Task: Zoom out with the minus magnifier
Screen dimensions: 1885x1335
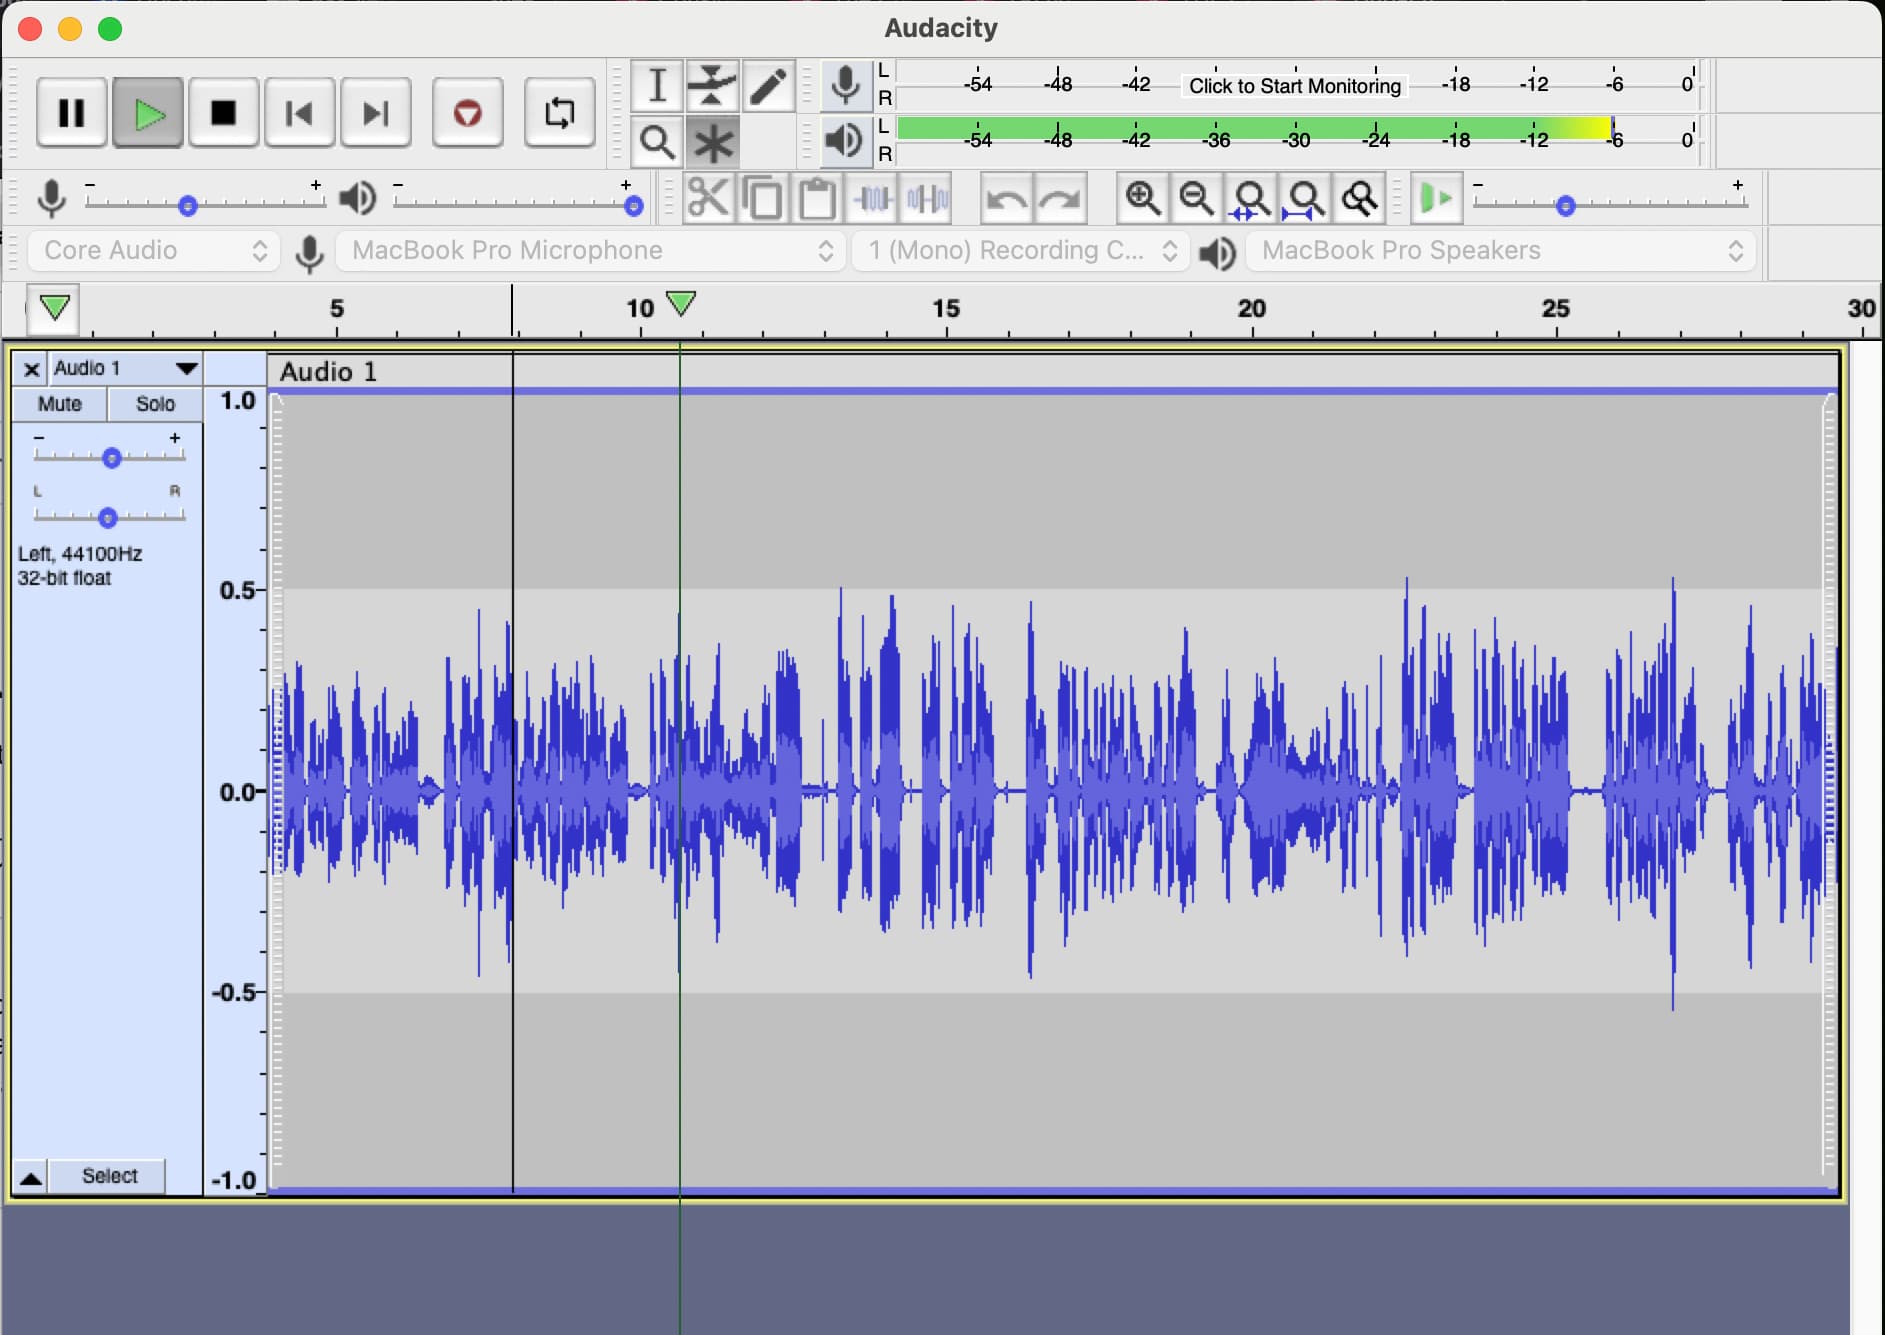Action: (1196, 198)
